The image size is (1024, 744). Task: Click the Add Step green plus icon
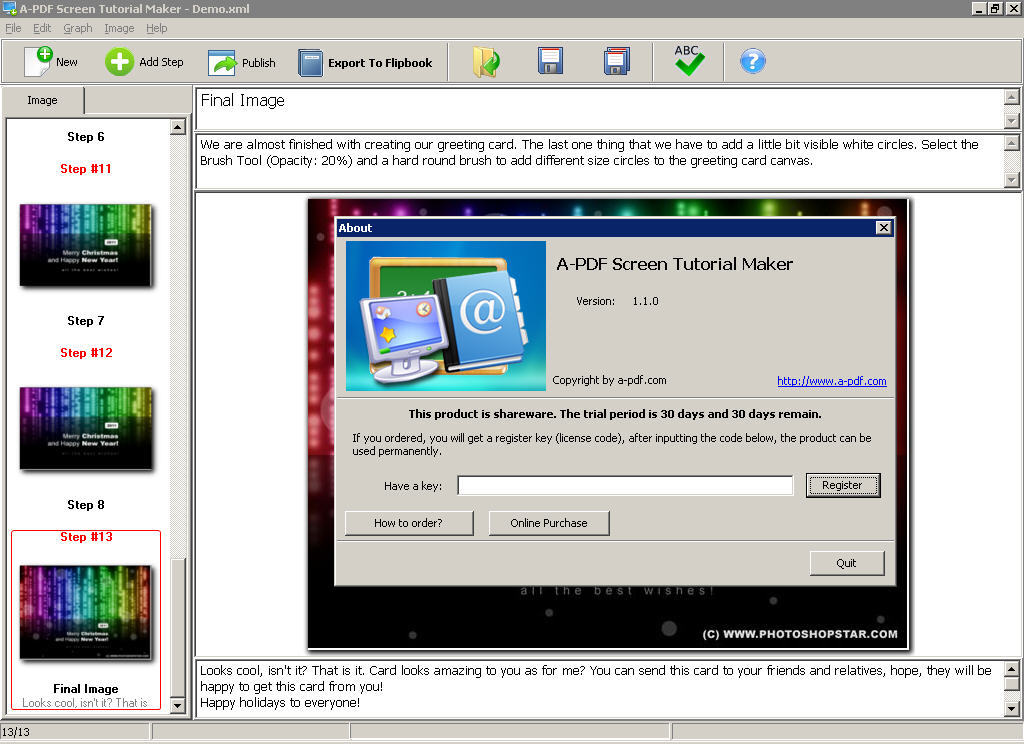[x=119, y=62]
